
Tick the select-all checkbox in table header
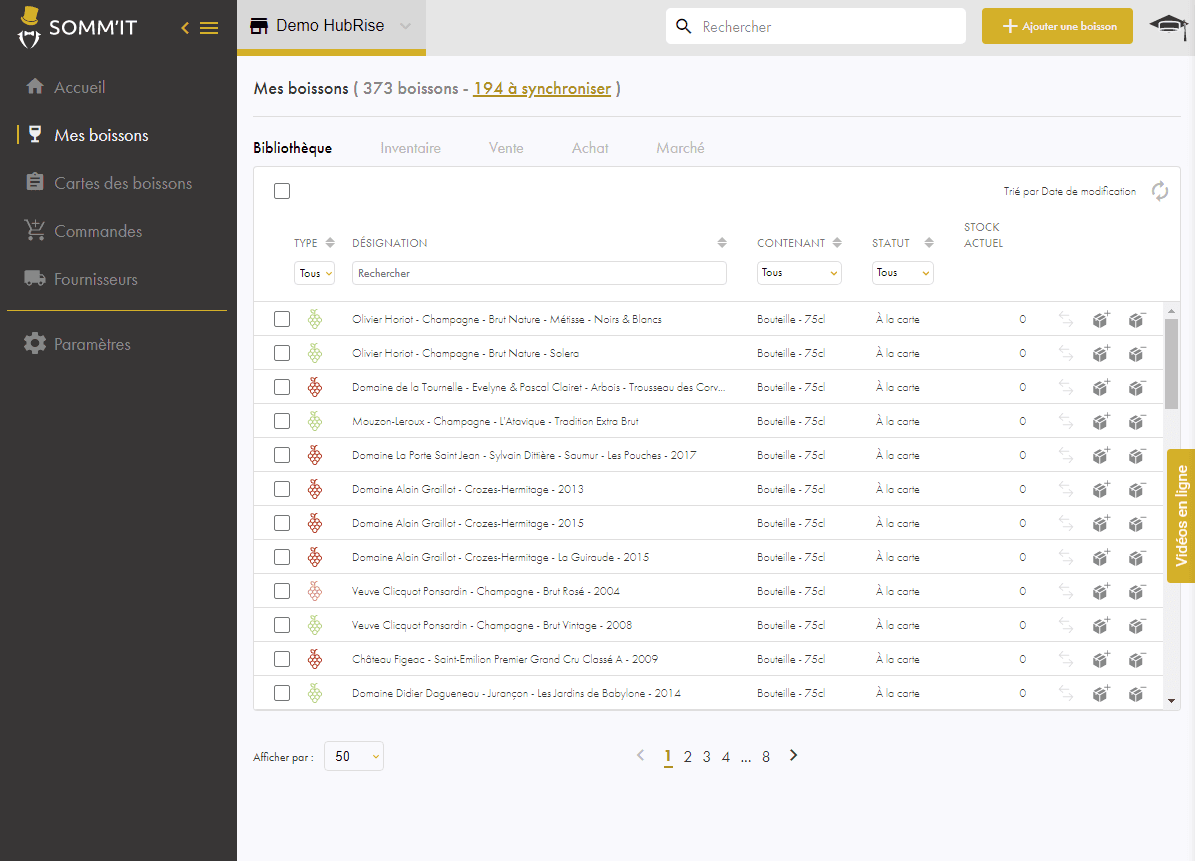pos(282,191)
